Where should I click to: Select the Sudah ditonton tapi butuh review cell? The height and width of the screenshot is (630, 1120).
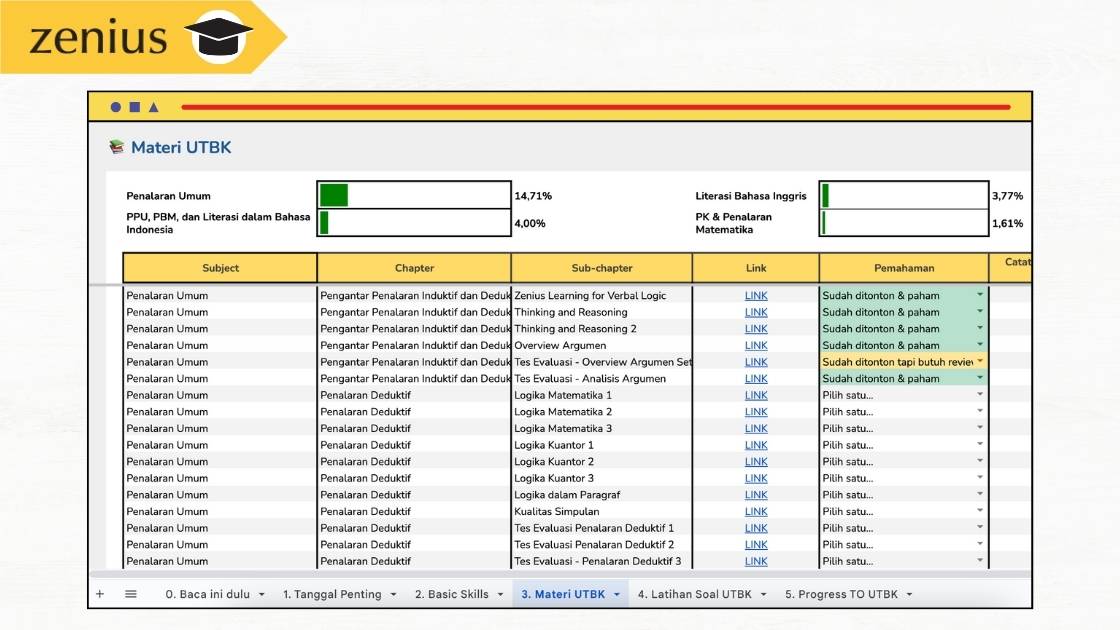point(904,361)
